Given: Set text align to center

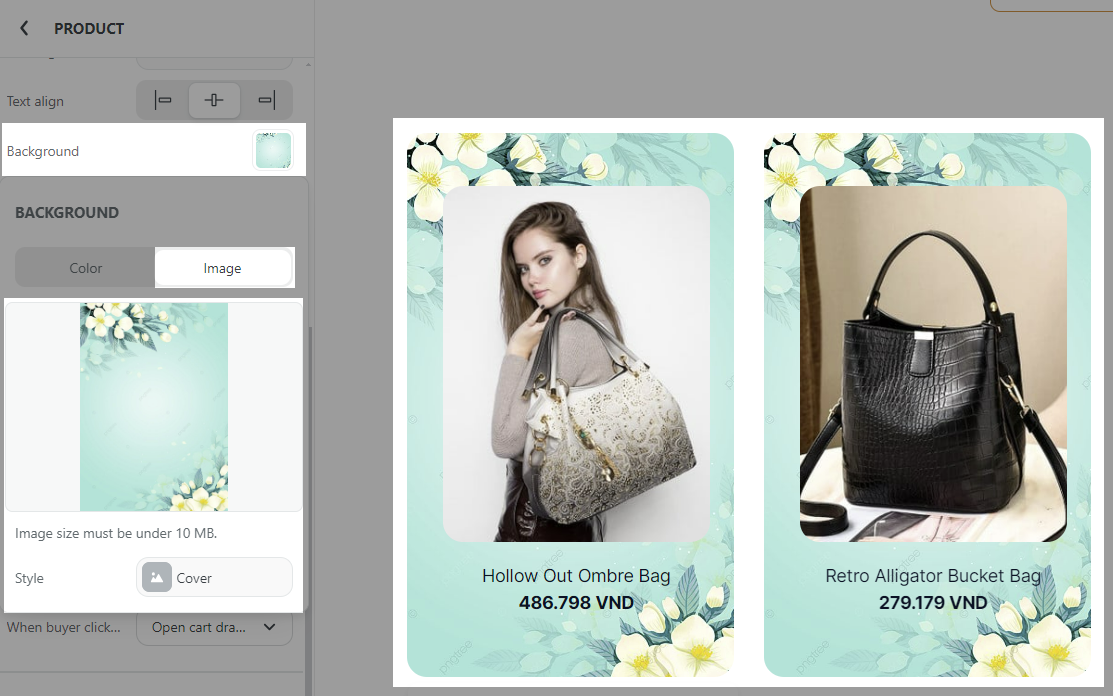Looking at the screenshot, I should coord(214,101).
